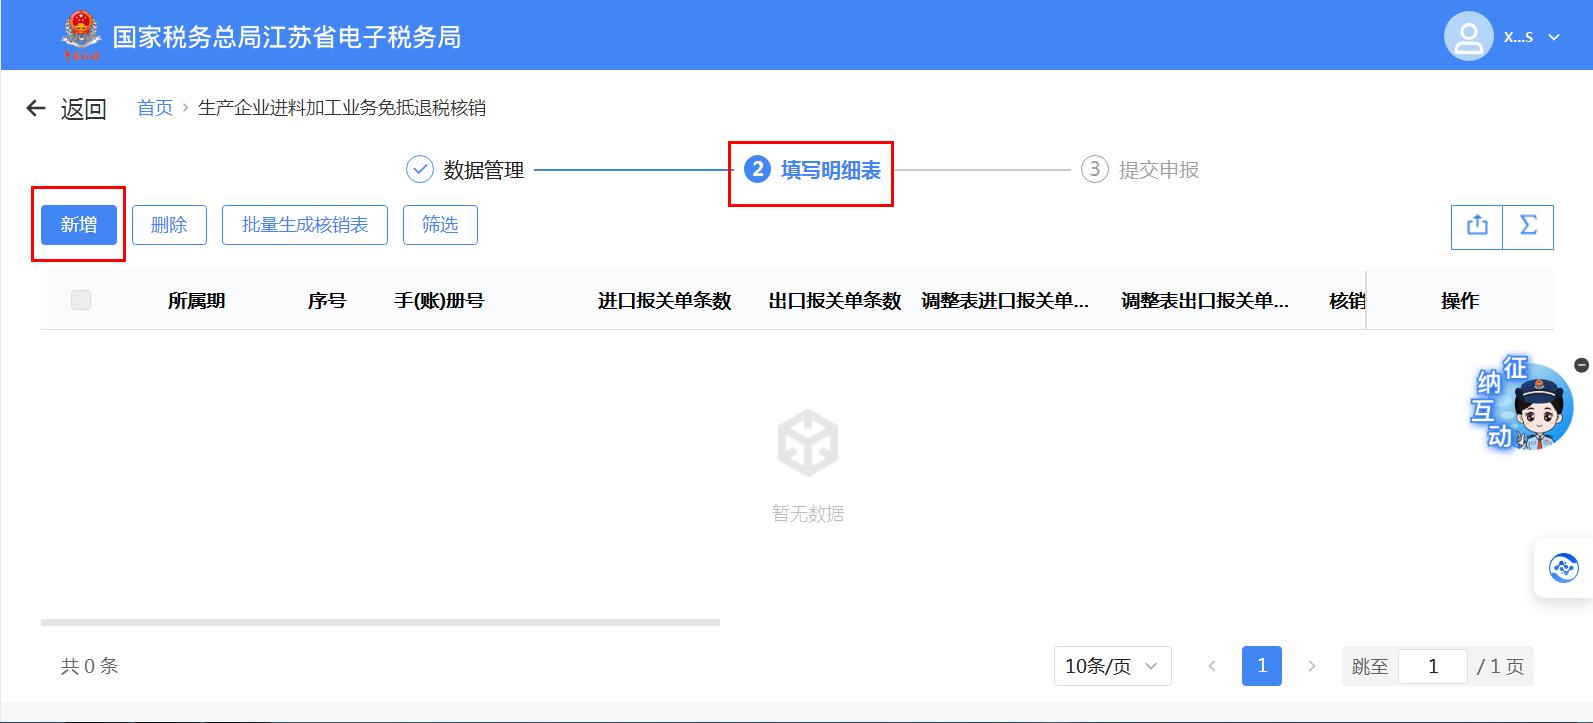
Task: Click the 批量生成核销表 button
Action: click(305, 225)
